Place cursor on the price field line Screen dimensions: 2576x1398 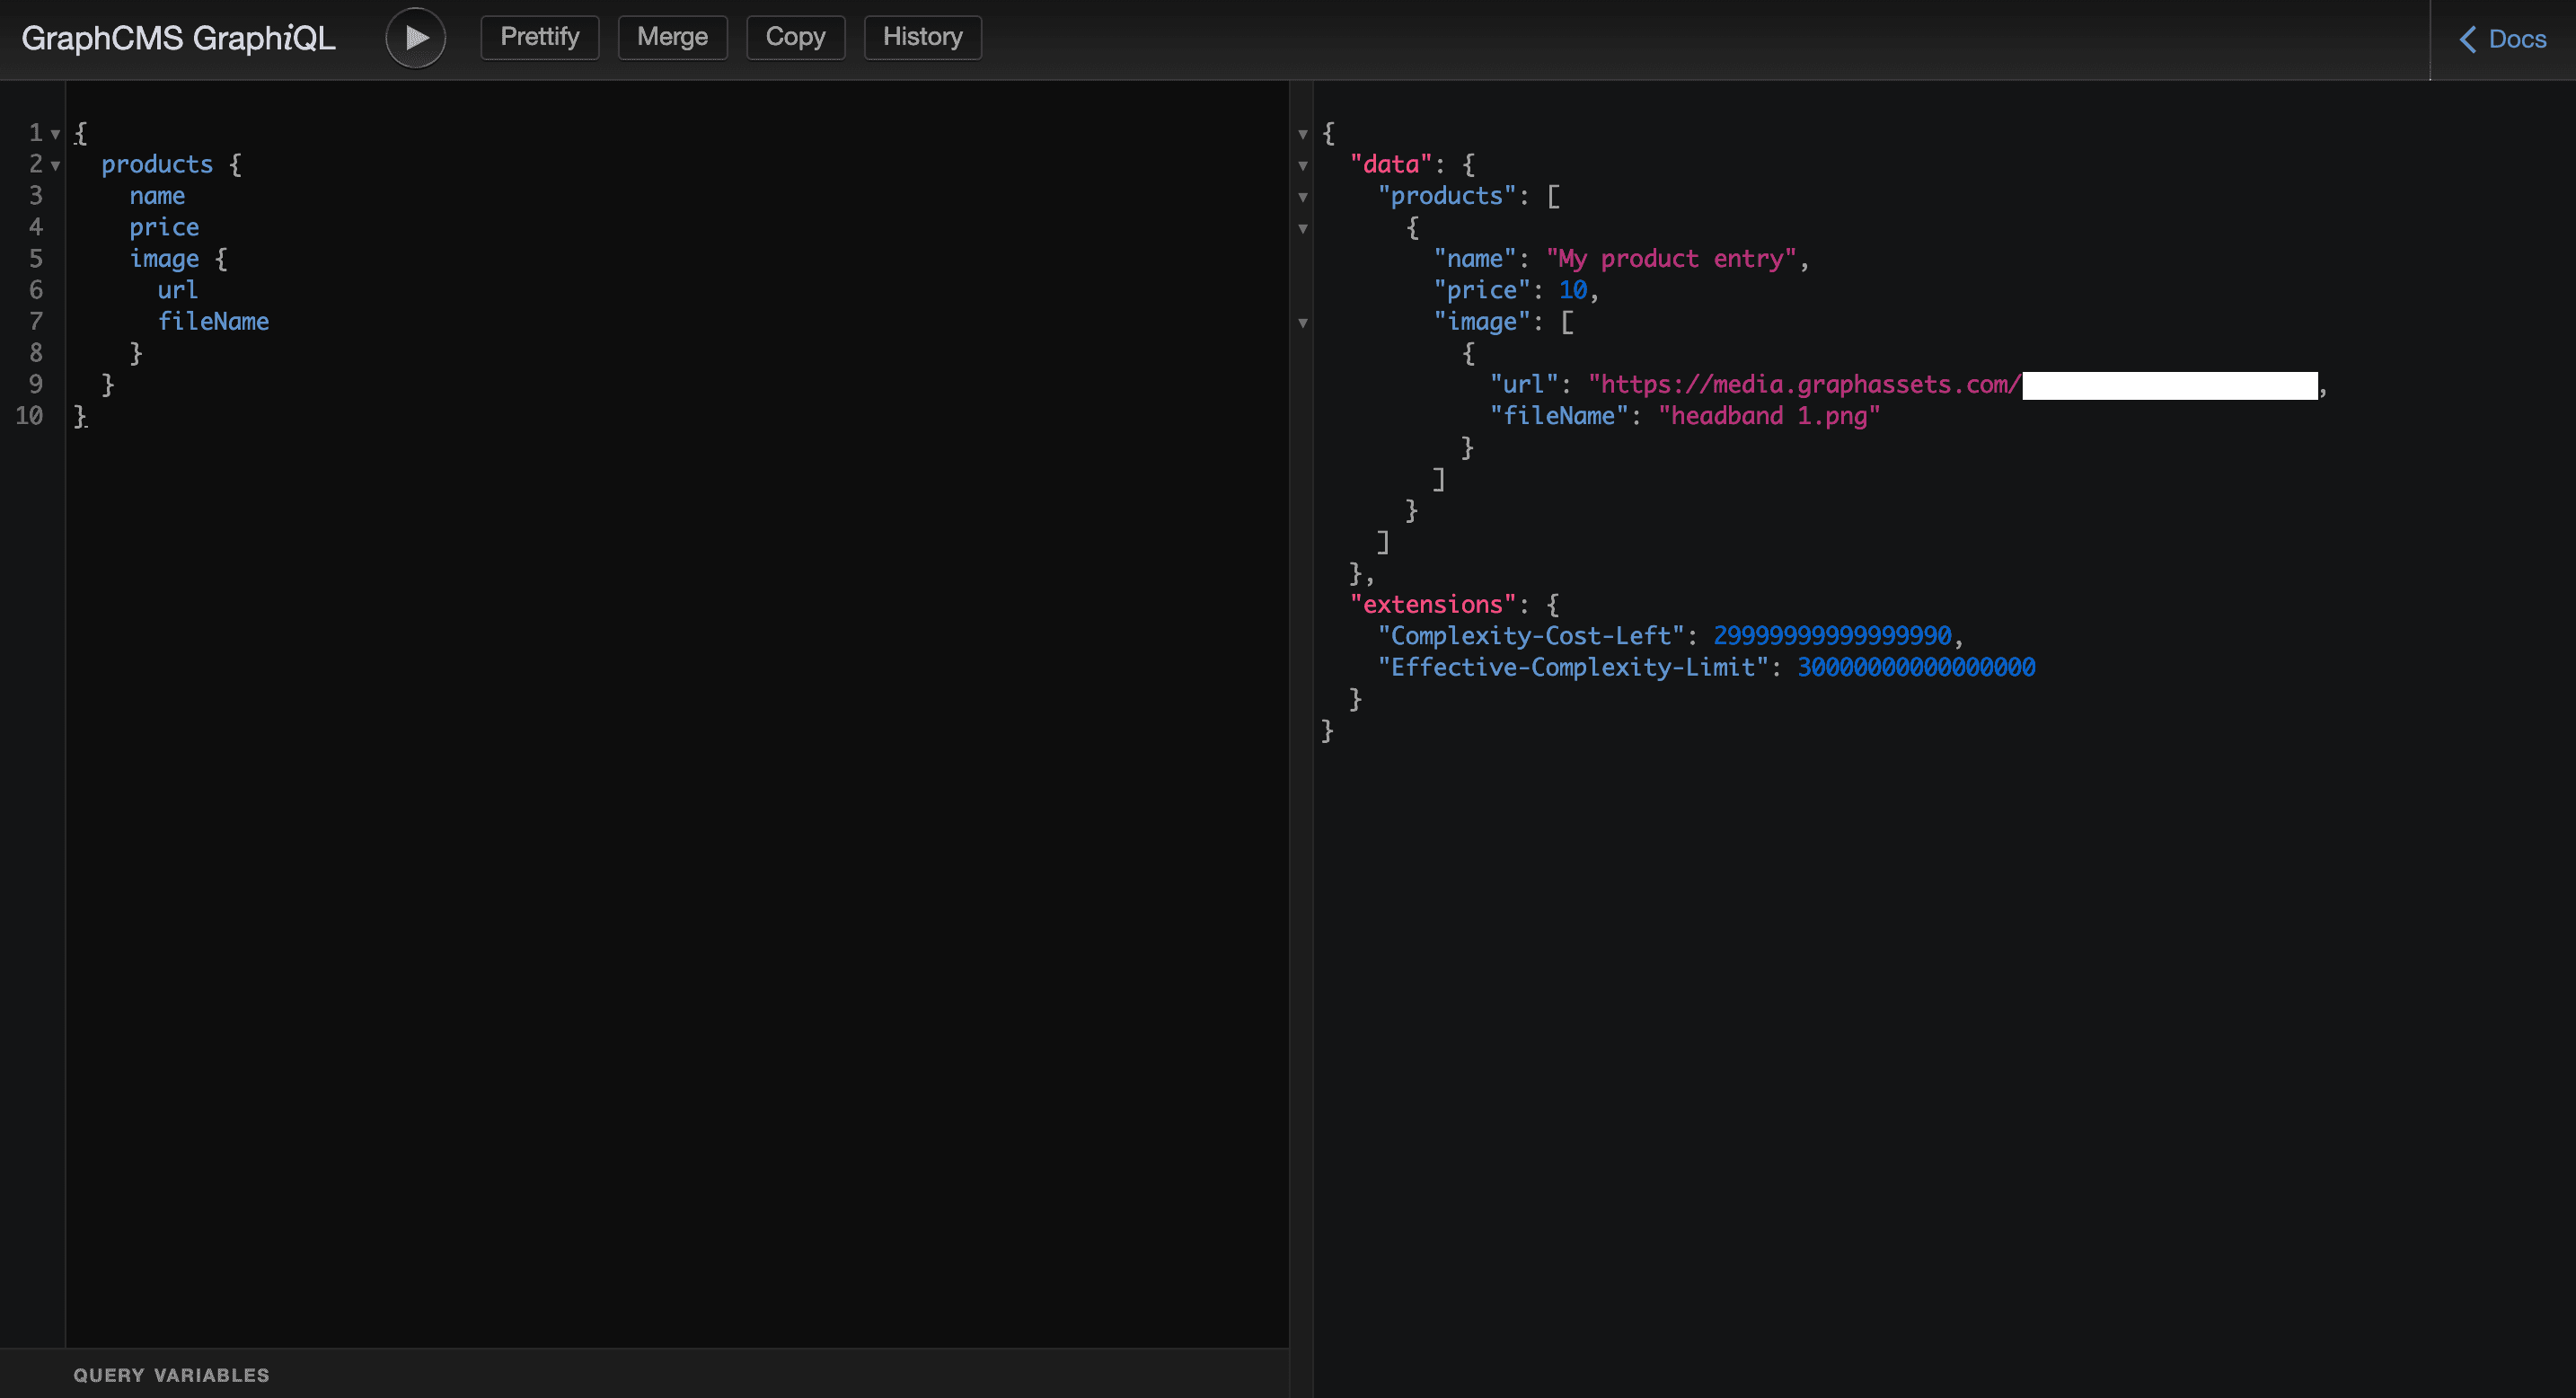click(164, 228)
